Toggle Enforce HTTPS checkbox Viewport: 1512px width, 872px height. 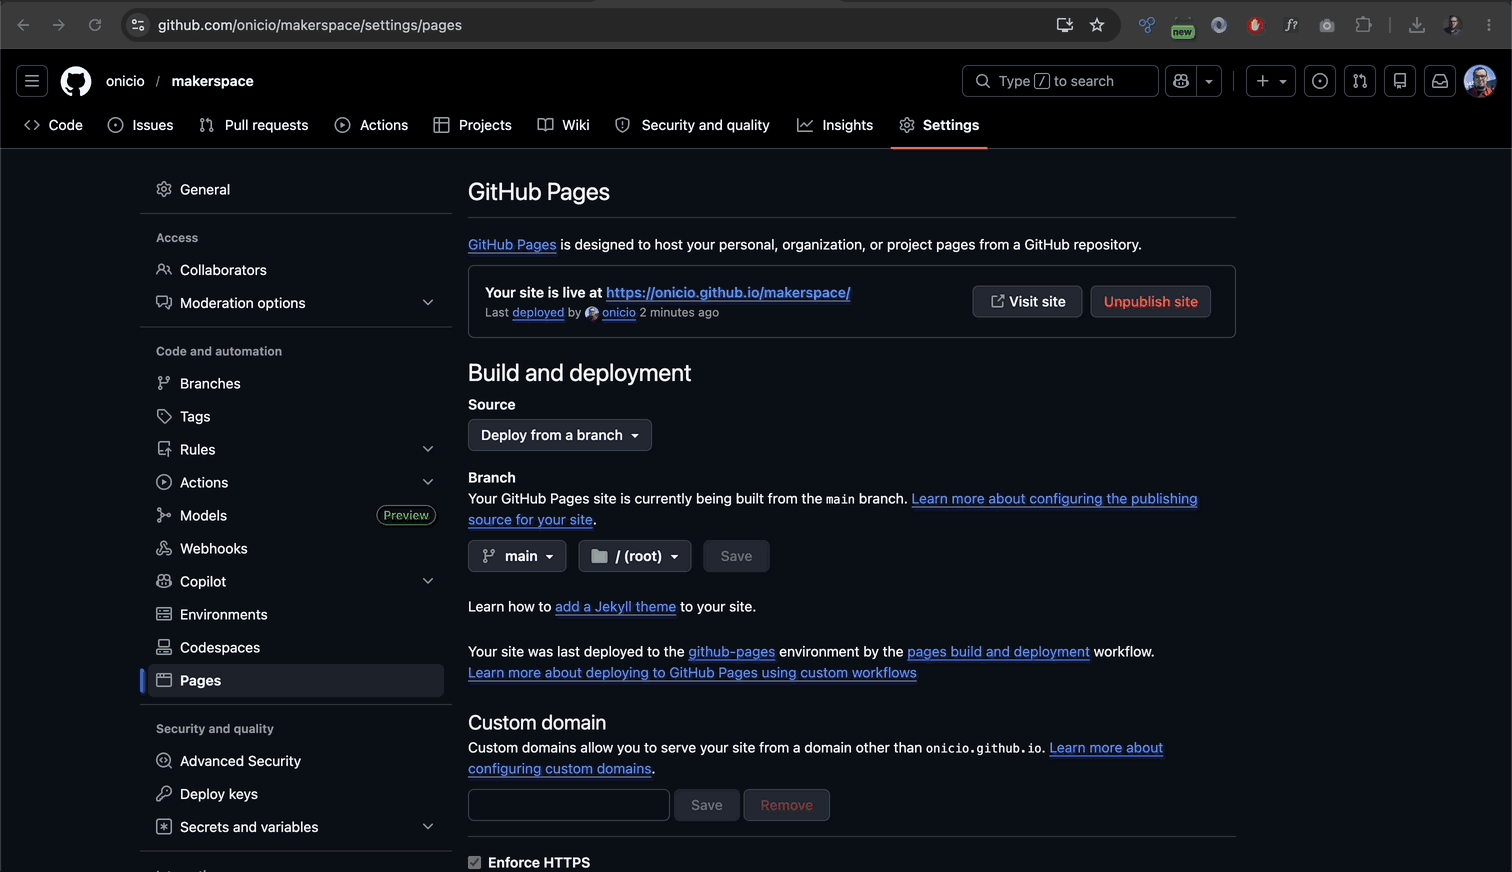coord(475,862)
